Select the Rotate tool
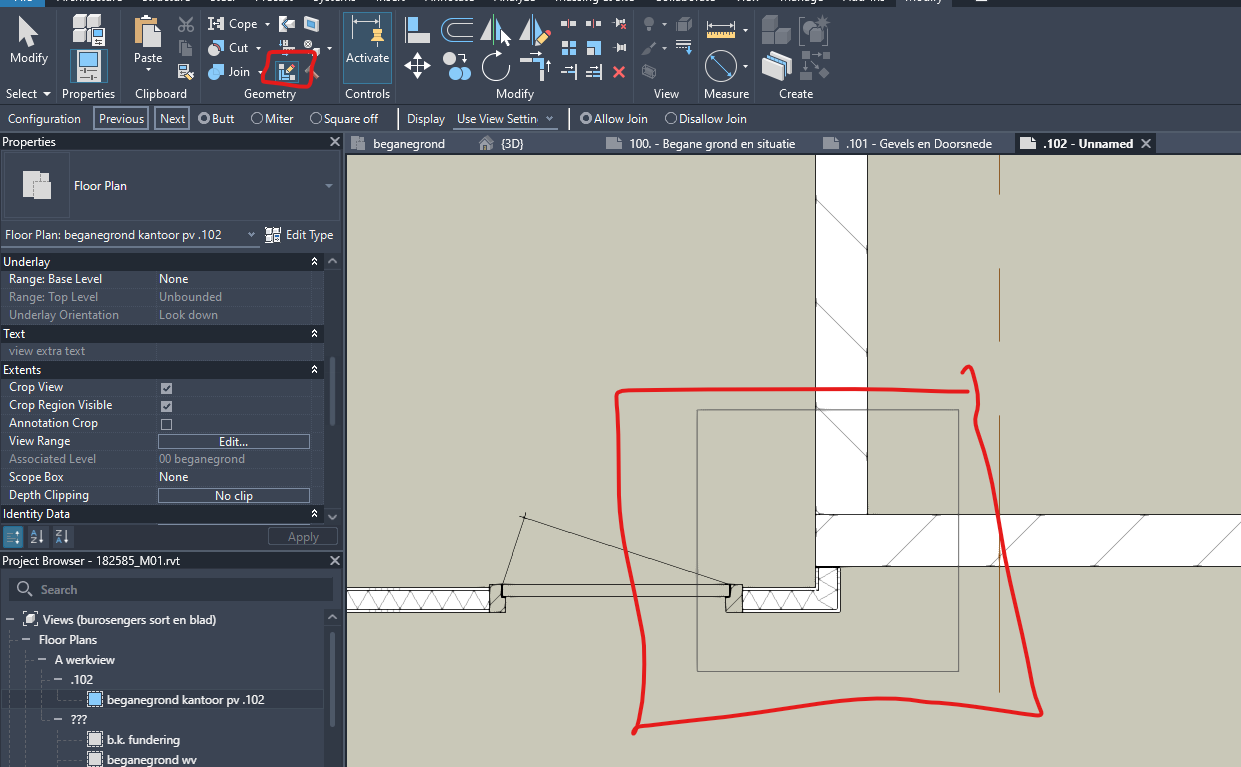 point(496,66)
